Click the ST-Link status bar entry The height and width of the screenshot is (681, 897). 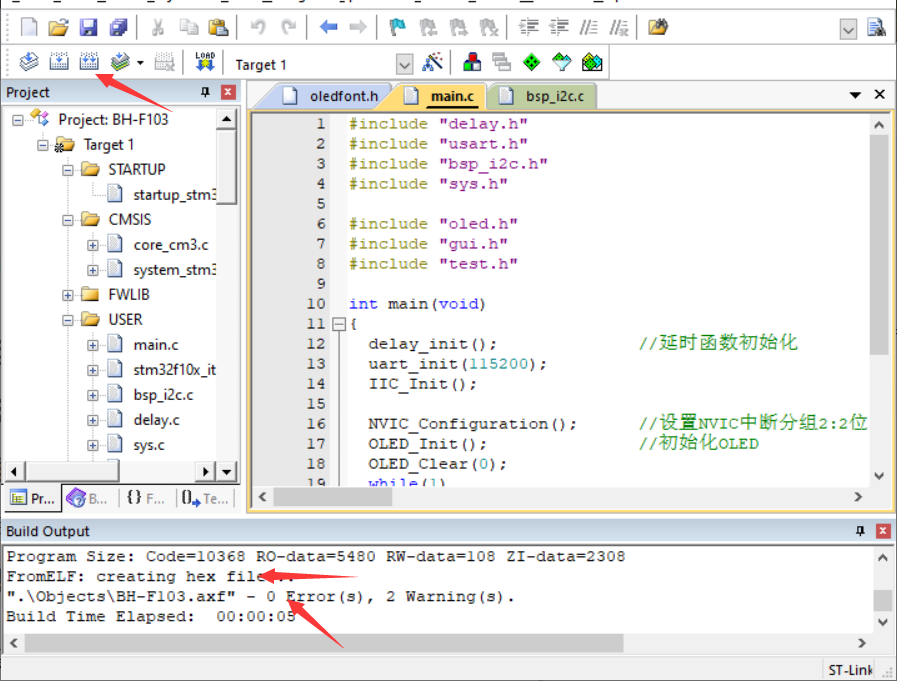coord(850,670)
